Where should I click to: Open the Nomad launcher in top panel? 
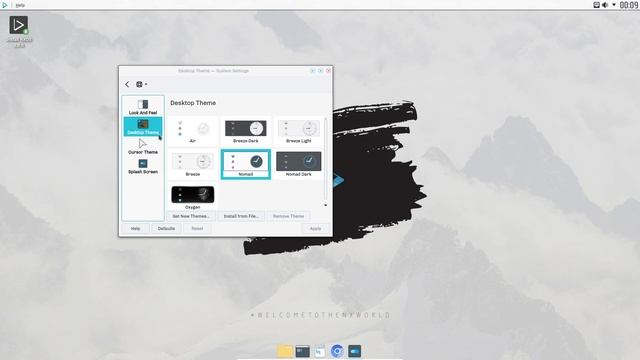[5, 5]
